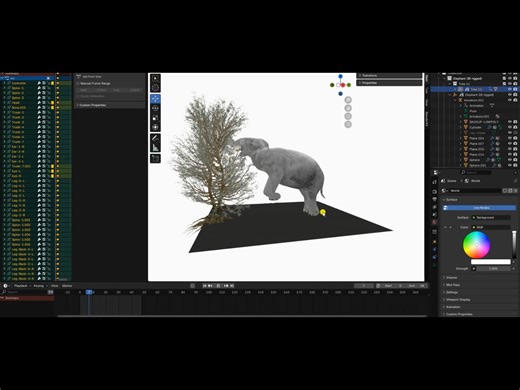The height and width of the screenshot is (390, 520).
Task: Click the filter icon beside timeline search
Action: point(50,292)
